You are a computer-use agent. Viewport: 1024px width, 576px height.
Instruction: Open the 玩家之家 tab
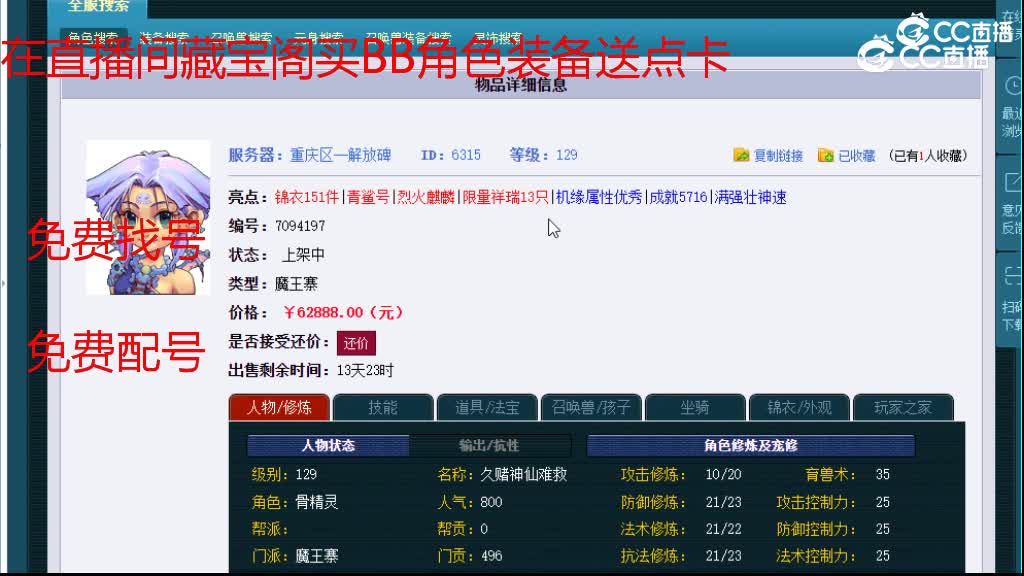pos(903,407)
